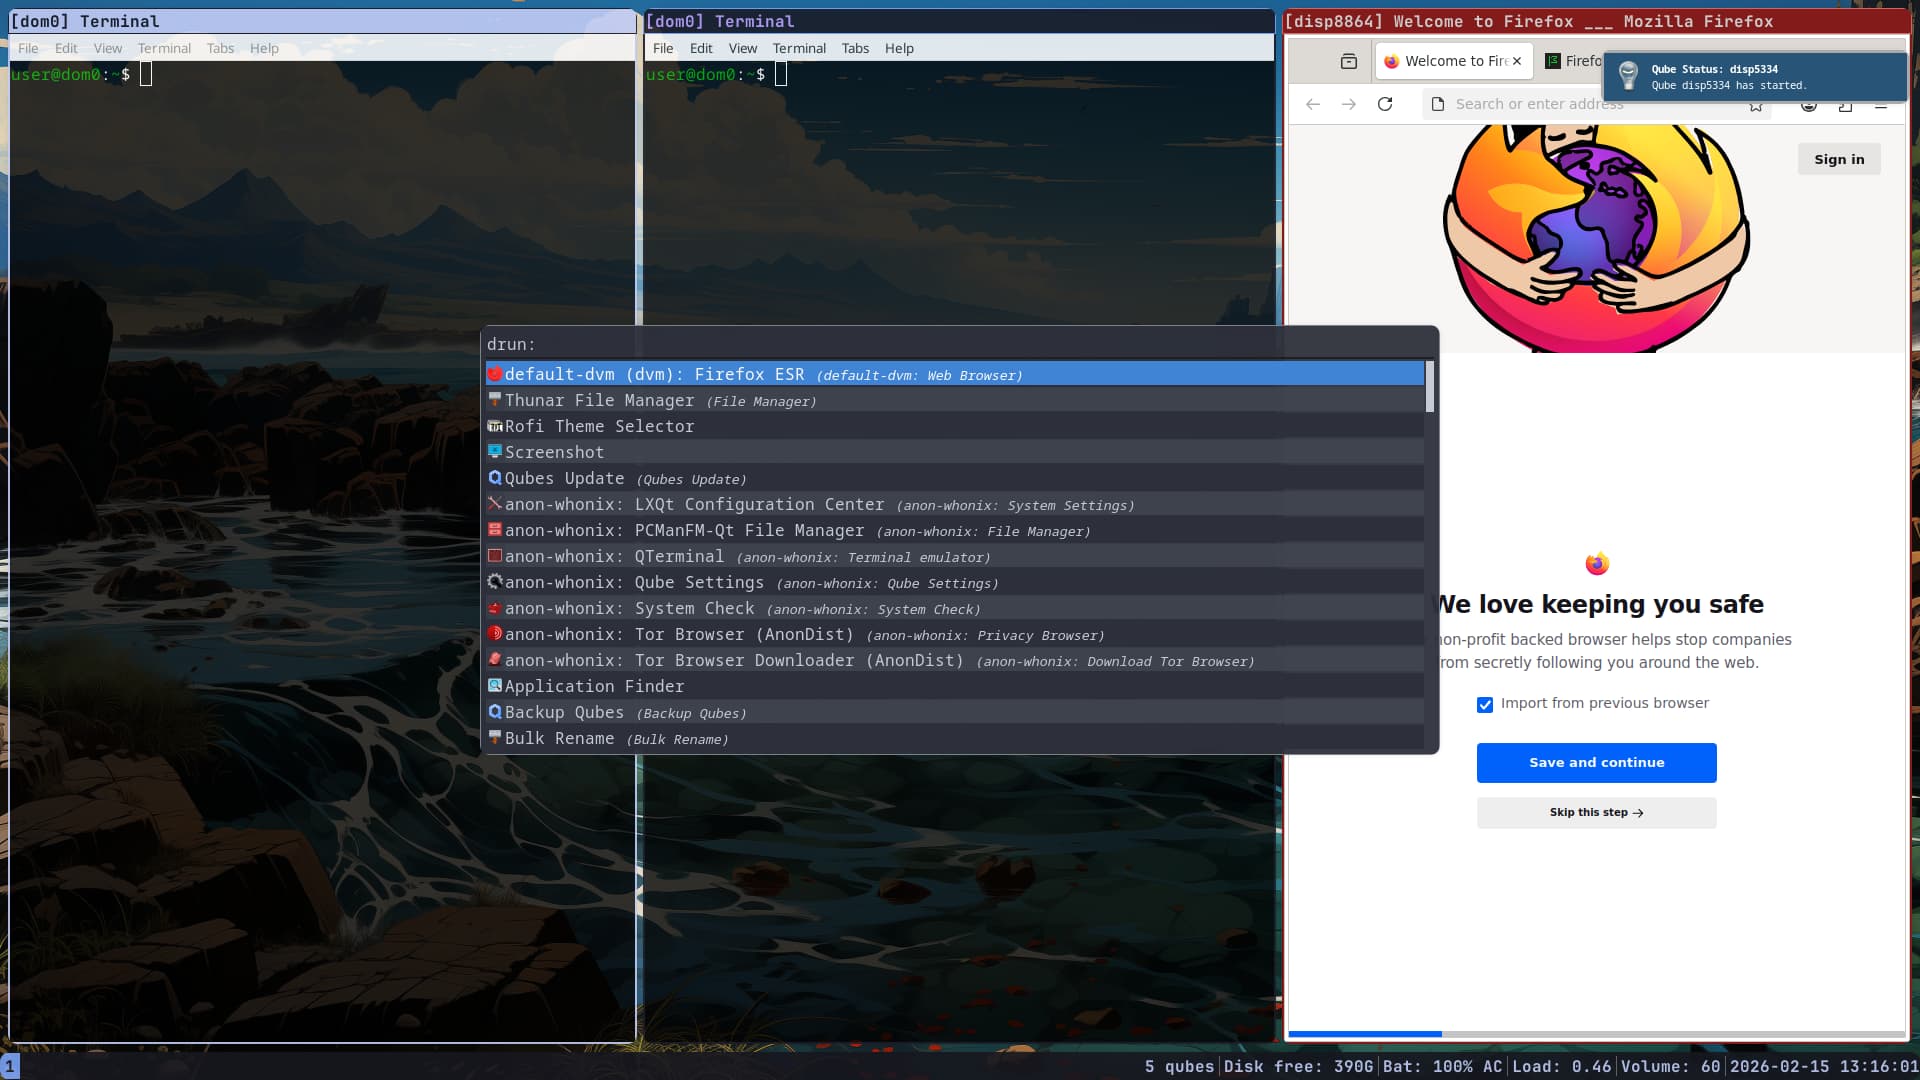The image size is (1920, 1080).
Task: Click Tor Browser icon in launcher list
Action: click(x=494, y=634)
